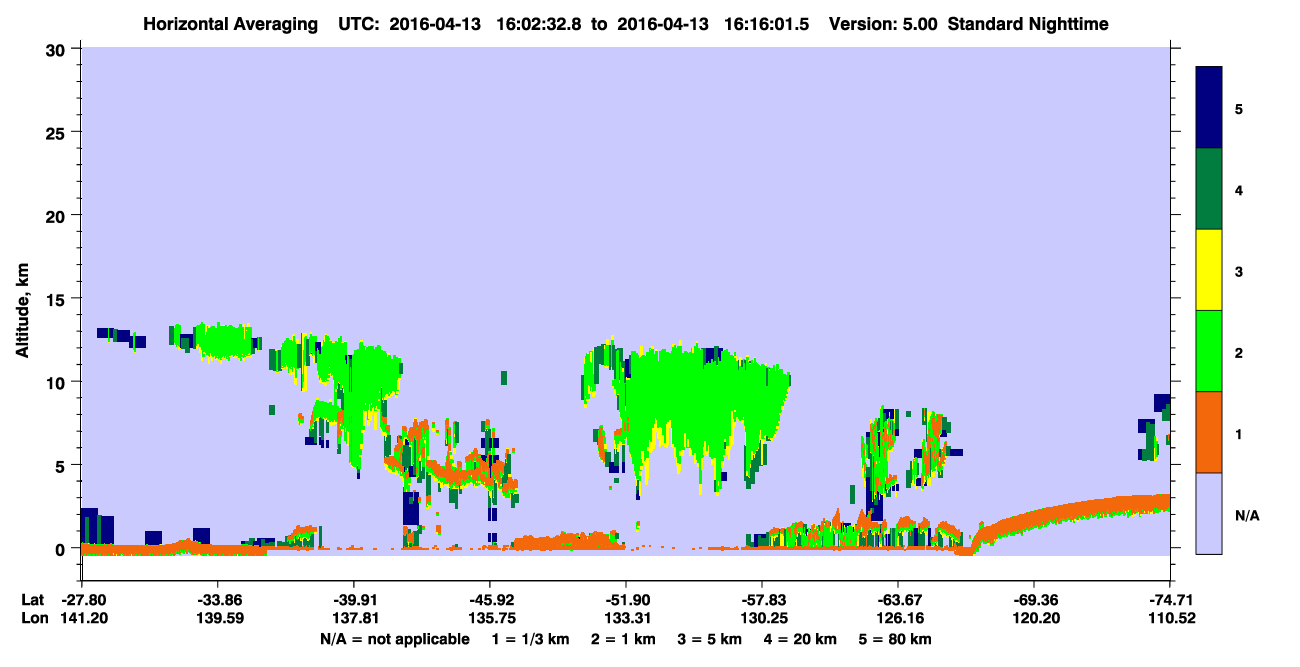Click the Altitude, km axis title
The width and height of the screenshot is (1300, 667).
tap(22, 302)
